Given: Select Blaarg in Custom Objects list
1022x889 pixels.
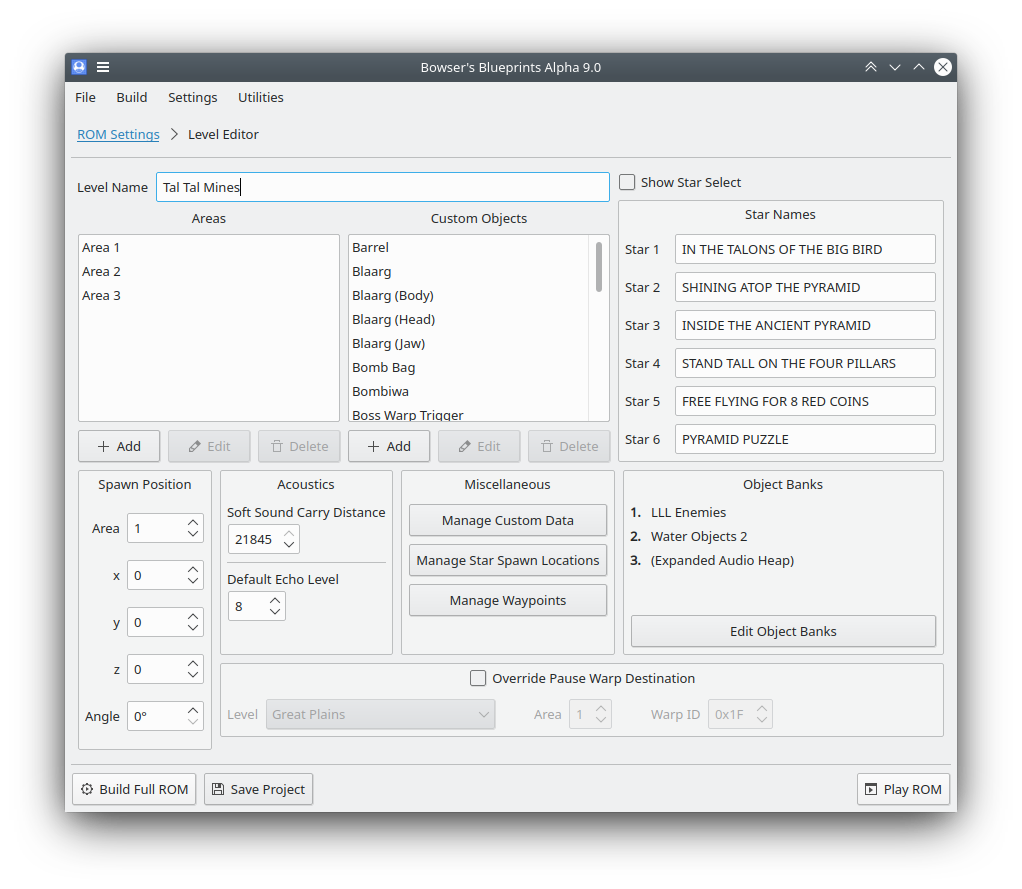Looking at the screenshot, I should (x=469, y=272).
